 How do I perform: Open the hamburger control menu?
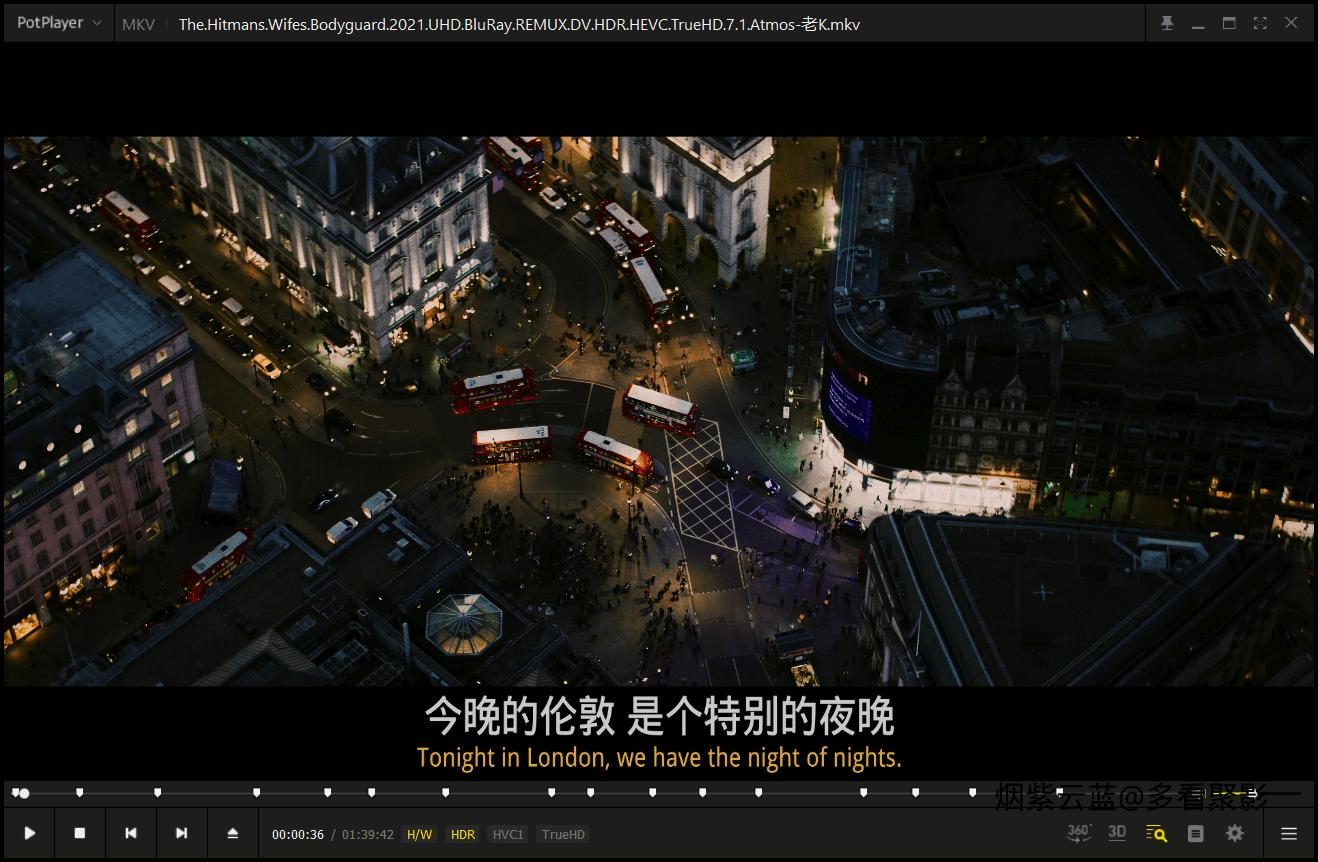click(x=1289, y=832)
